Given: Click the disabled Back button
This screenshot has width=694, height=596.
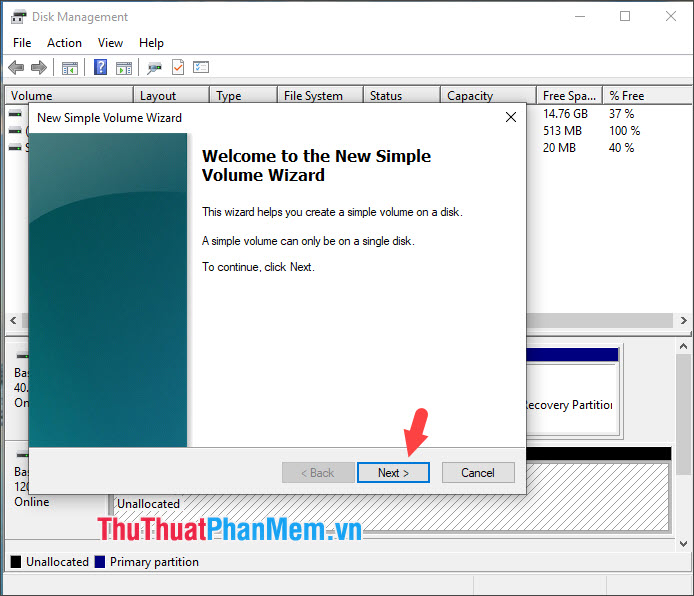Looking at the screenshot, I should coord(318,473).
